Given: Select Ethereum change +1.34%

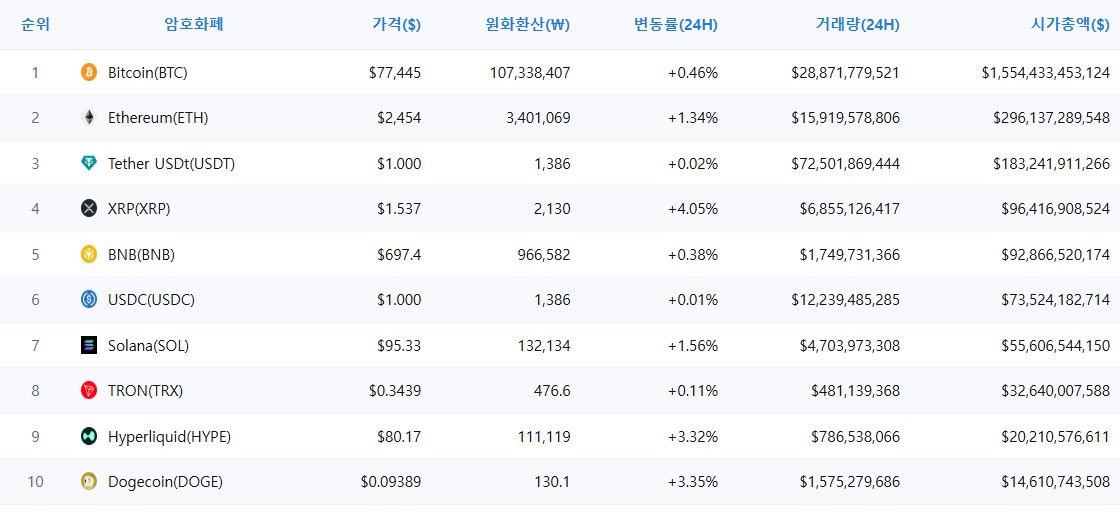Looking at the screenshot, I should click(x=693, y=118).
